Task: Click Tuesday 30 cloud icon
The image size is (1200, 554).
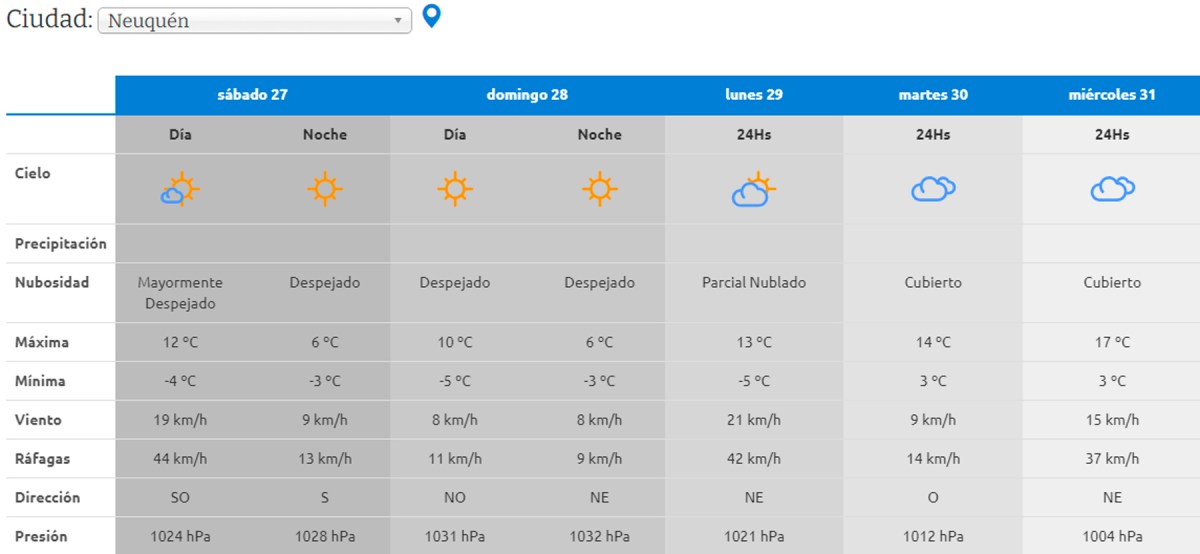Action: pyautogui.click(x=932, y=189)
